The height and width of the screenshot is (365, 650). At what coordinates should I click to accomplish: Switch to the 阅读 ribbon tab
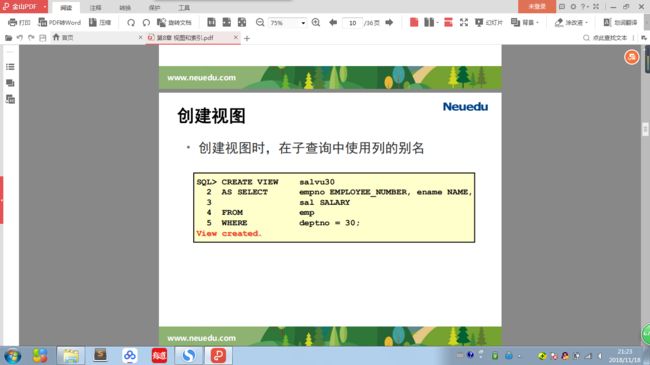[x=66, y=7]
